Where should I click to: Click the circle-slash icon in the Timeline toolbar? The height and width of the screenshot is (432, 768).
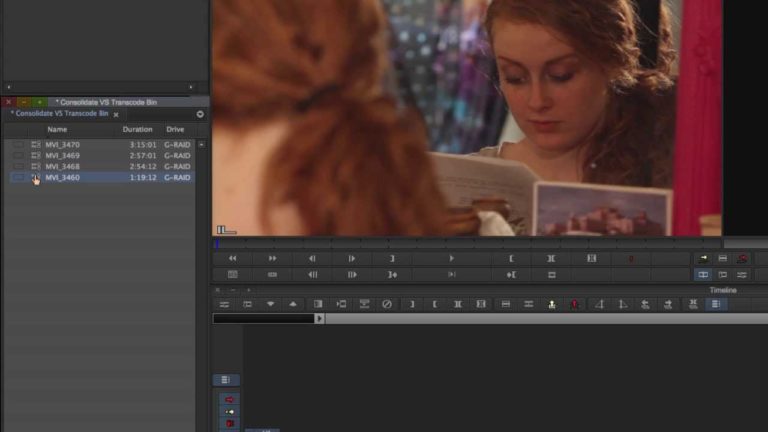387,305
